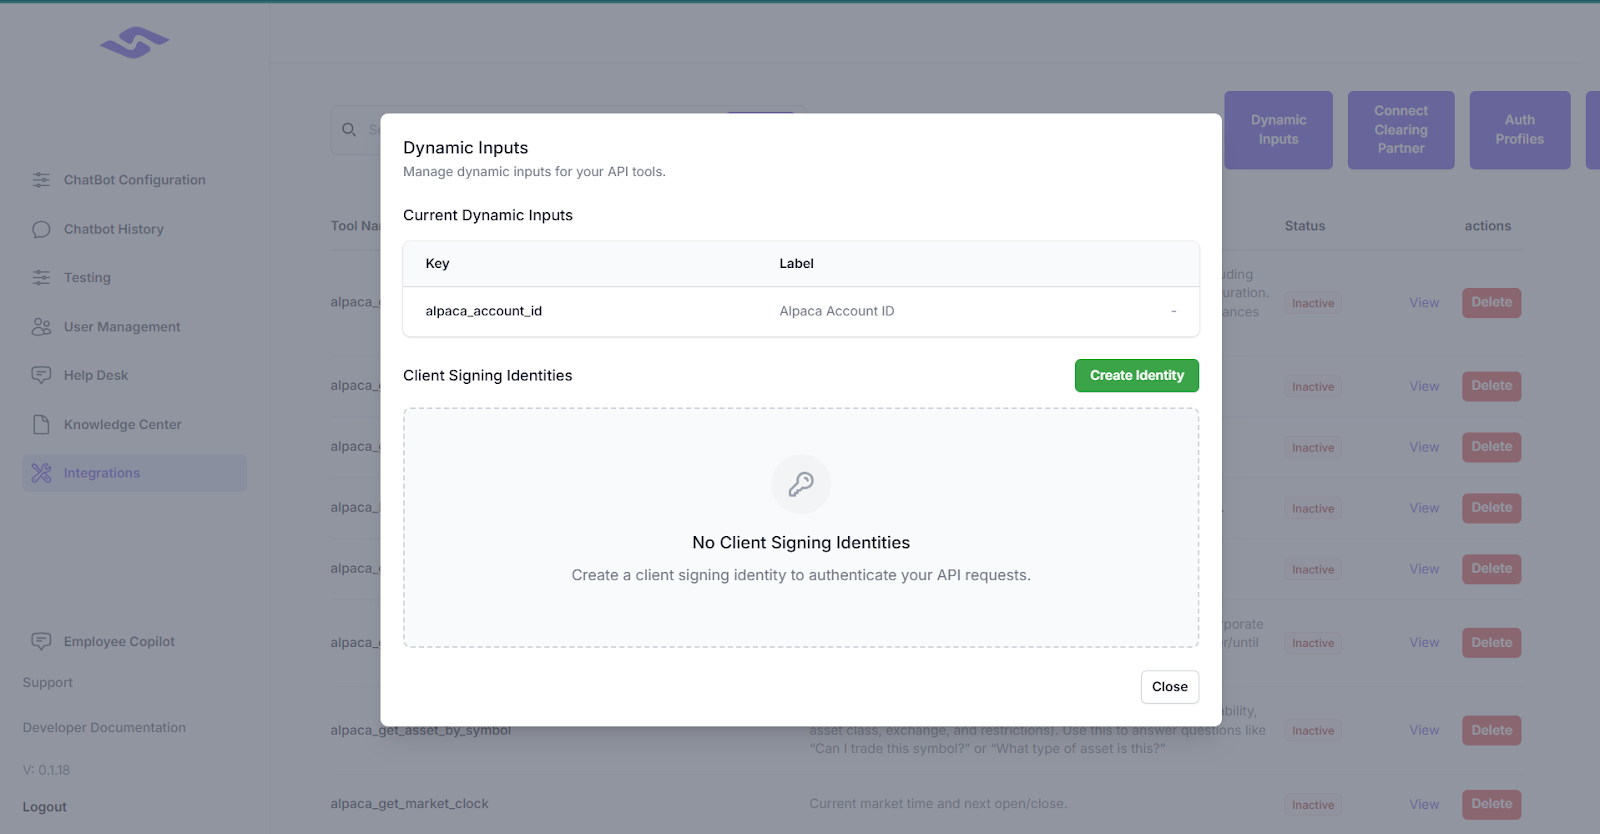Click the Employee Copilot chat icon
The image size is (1600, 834).
pos(41,641)
